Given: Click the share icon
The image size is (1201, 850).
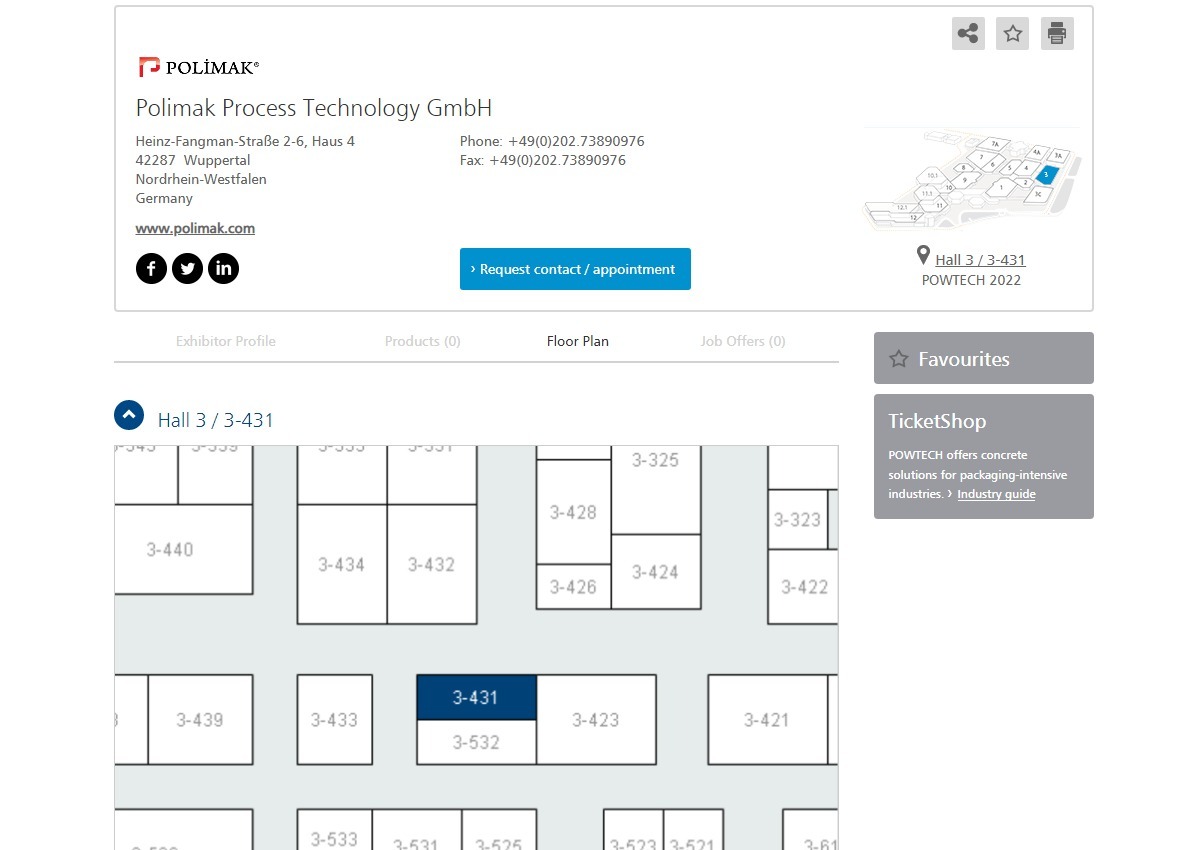Looking at the screenshot, I should [x=968, y=34].
